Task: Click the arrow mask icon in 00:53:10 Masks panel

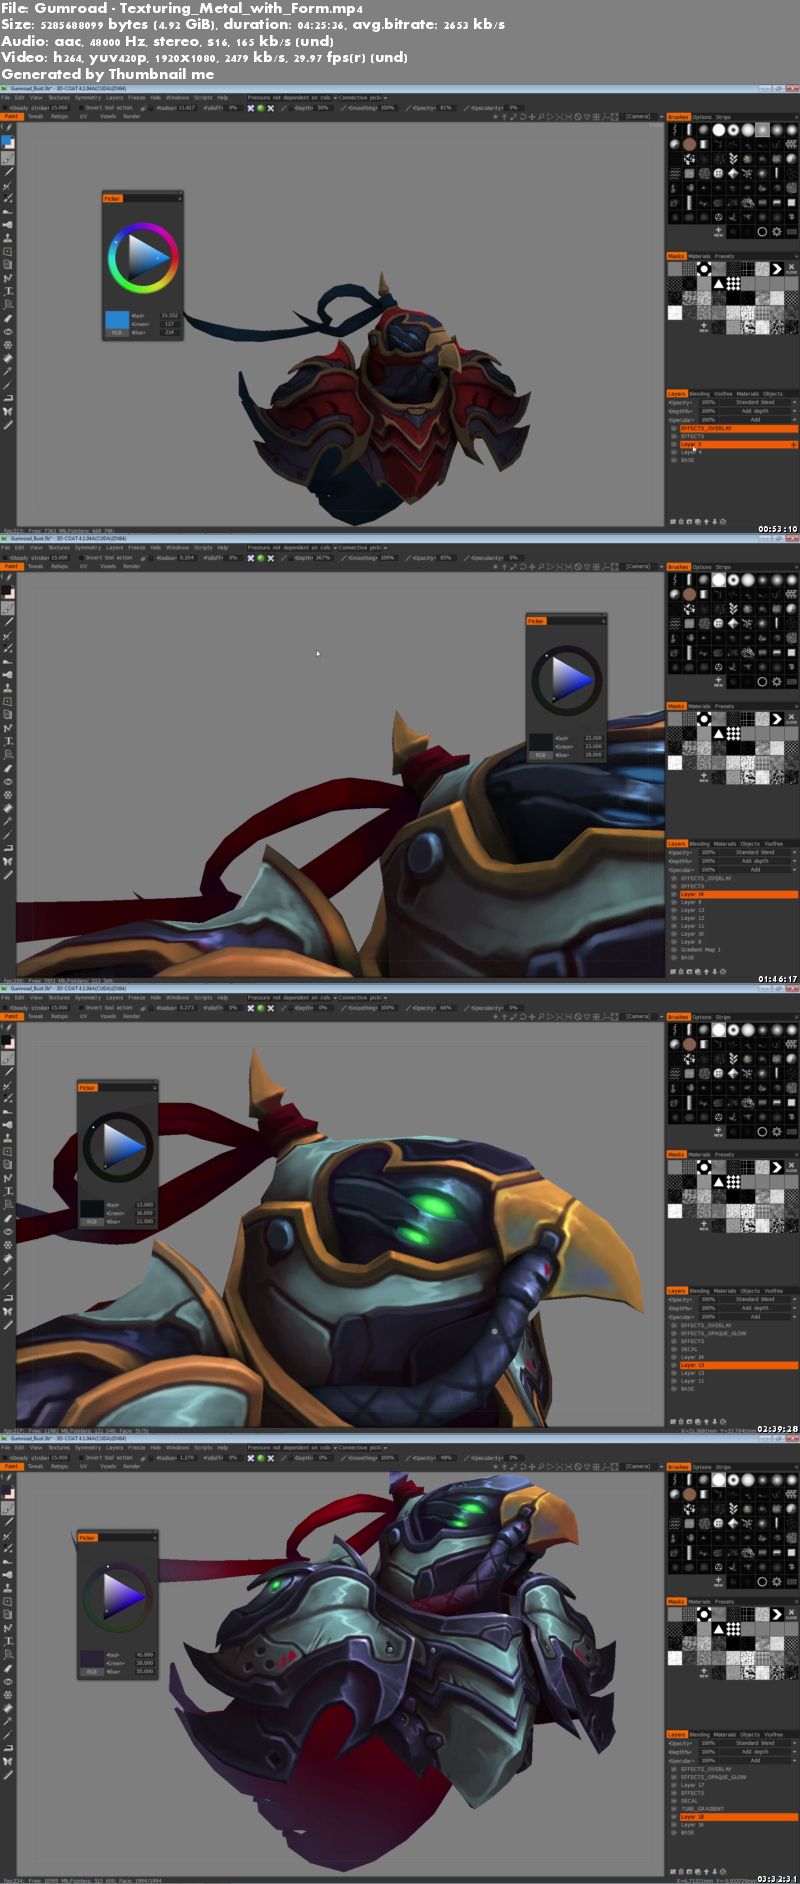Action: pos(776,269)
